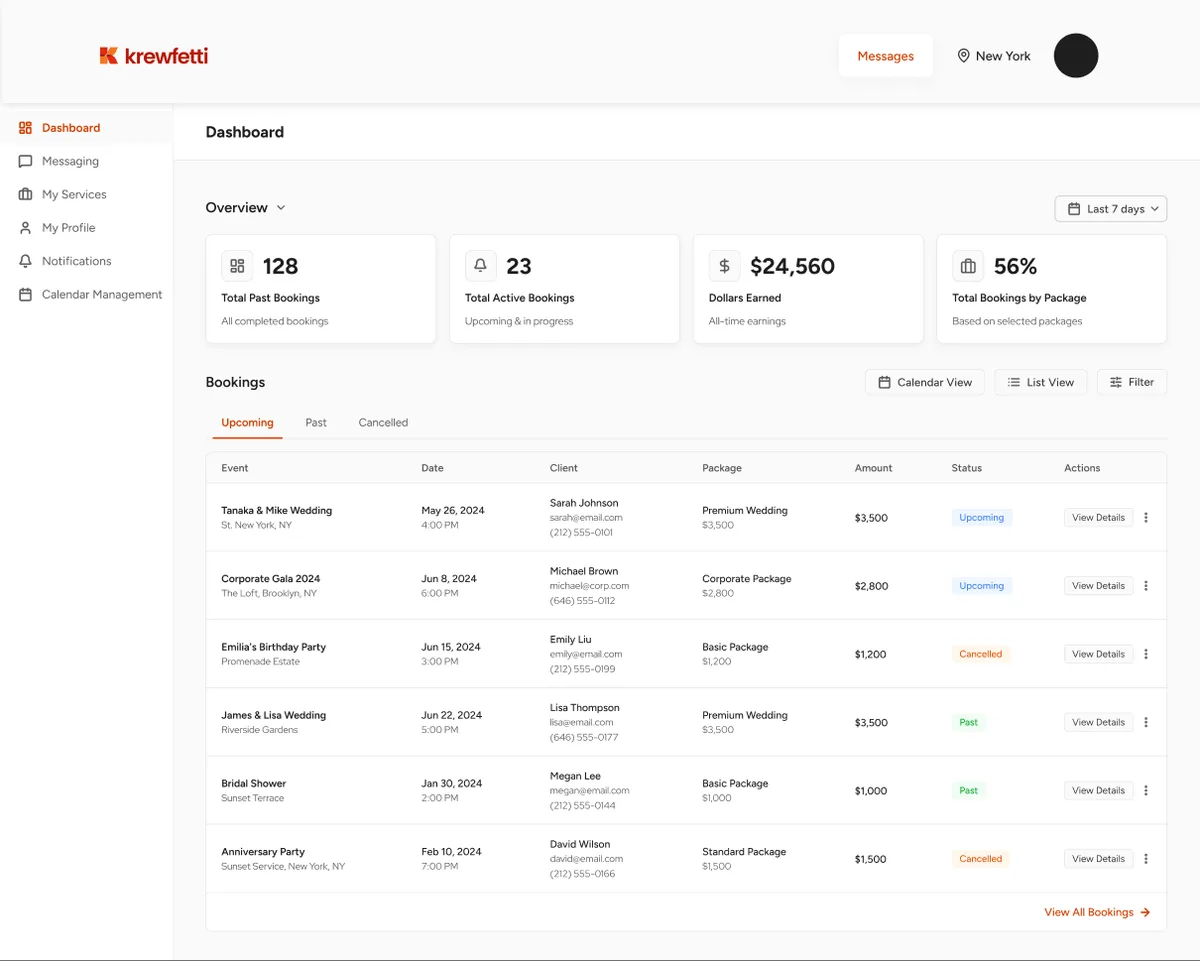Click the Total Past Bookings grid icon

(x=237, y=266)
